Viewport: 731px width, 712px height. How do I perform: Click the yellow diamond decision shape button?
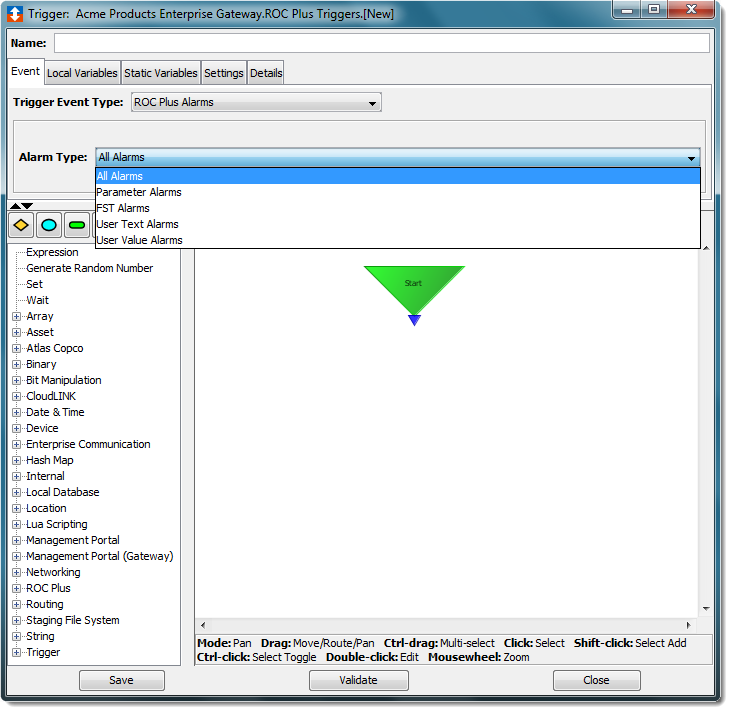pos(21,225)
